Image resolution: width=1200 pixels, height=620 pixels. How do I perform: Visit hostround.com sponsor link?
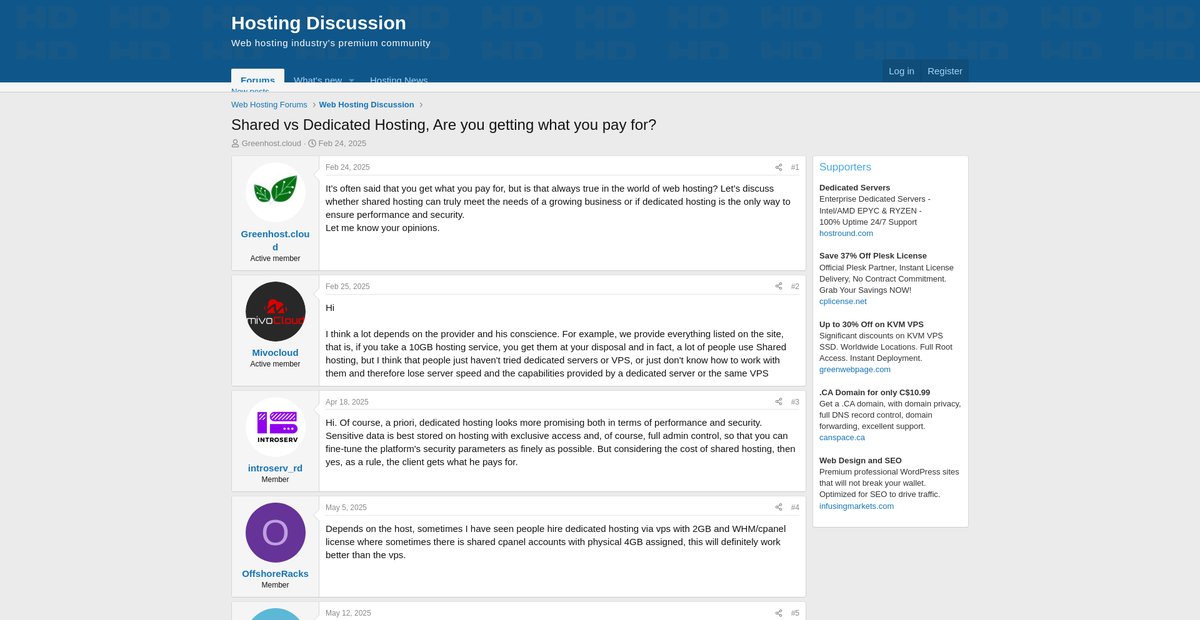pos(846,233)
